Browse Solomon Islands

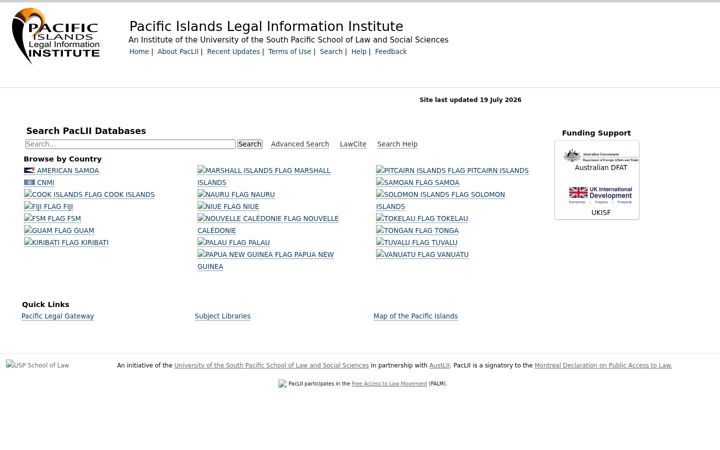click(440, 200)
